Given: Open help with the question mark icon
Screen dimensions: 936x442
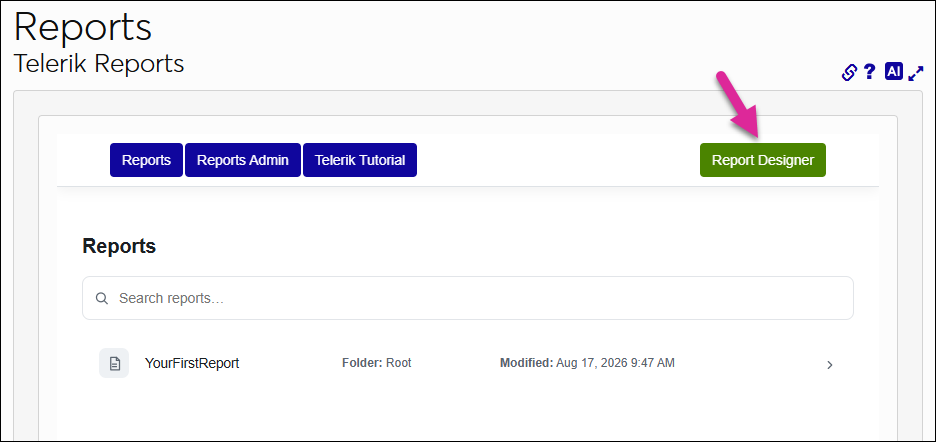Looking at the screenshot, I should coord(870,72).
